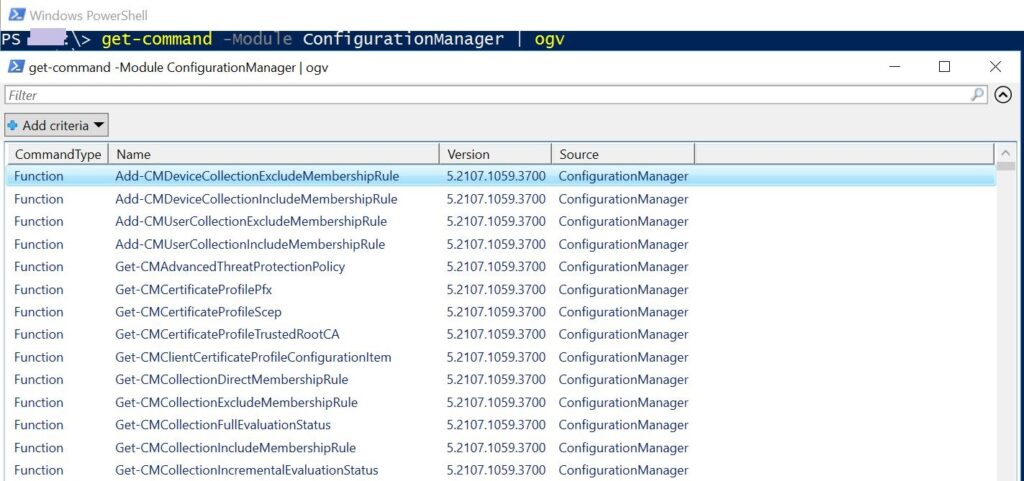The width and height of the screenshot is (1024, 481).
Task: Click Version cell of Get-CMCertificateProfilePfx row
Action: click(496, 289)
